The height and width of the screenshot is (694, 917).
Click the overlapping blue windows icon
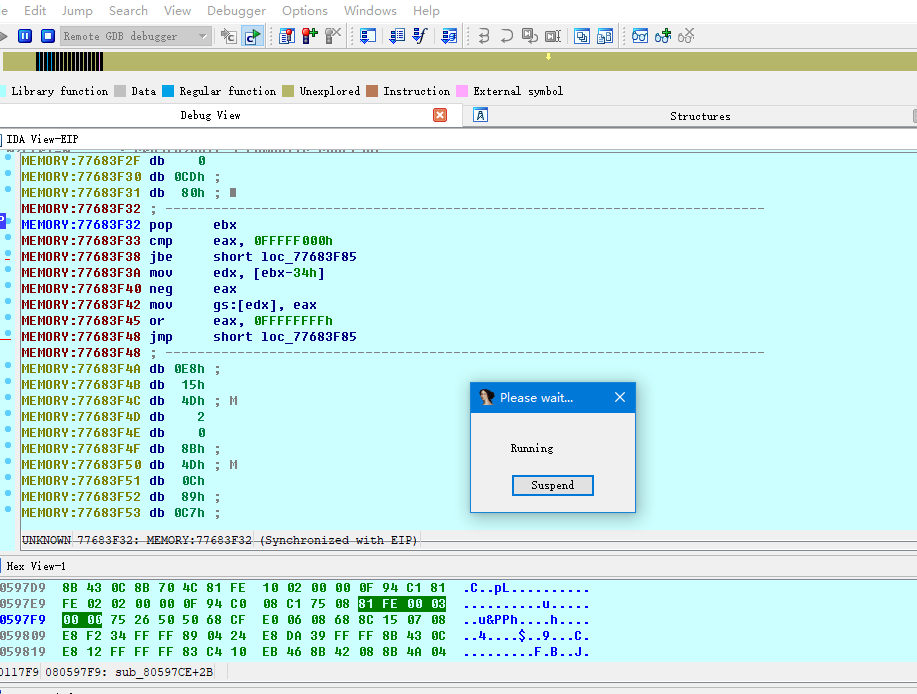(582, 36)
